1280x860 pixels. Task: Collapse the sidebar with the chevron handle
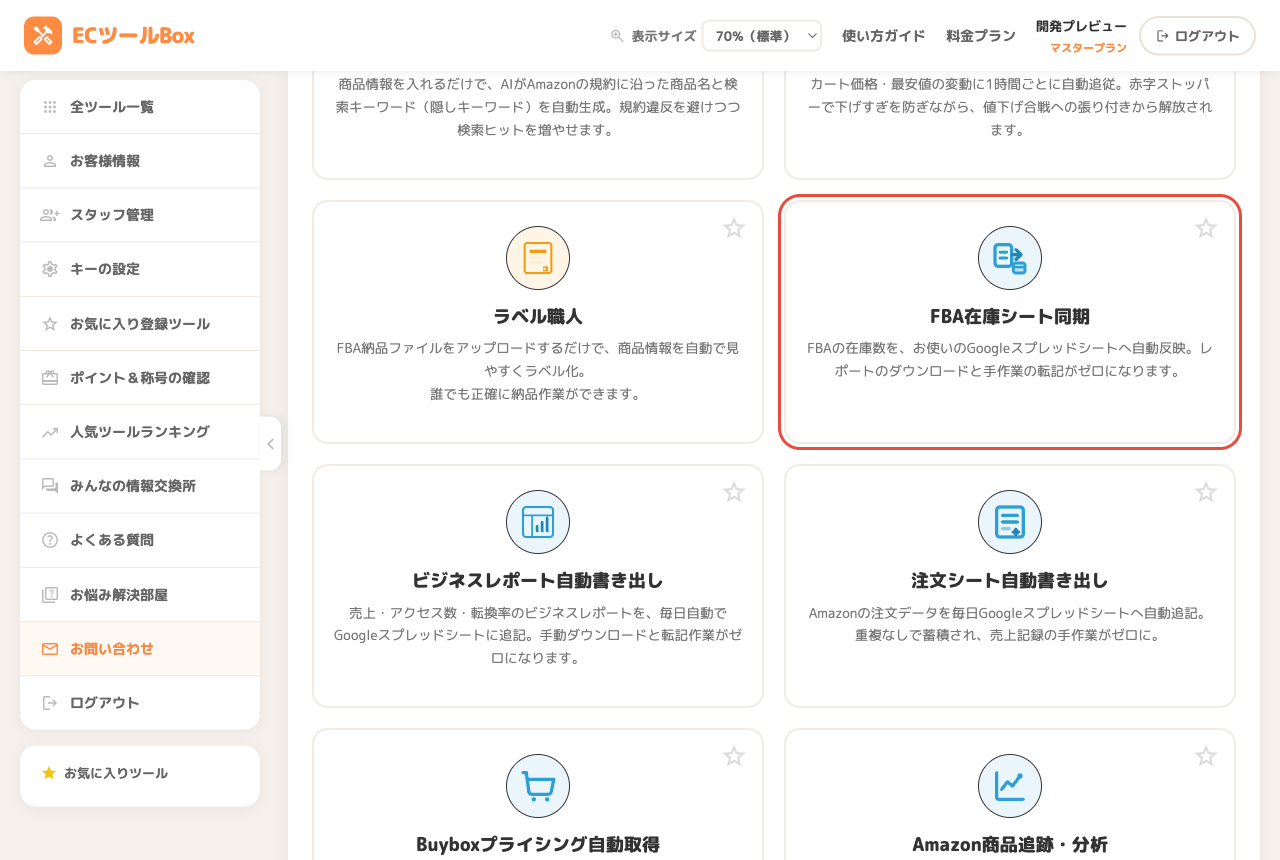(x=270, y=444)
